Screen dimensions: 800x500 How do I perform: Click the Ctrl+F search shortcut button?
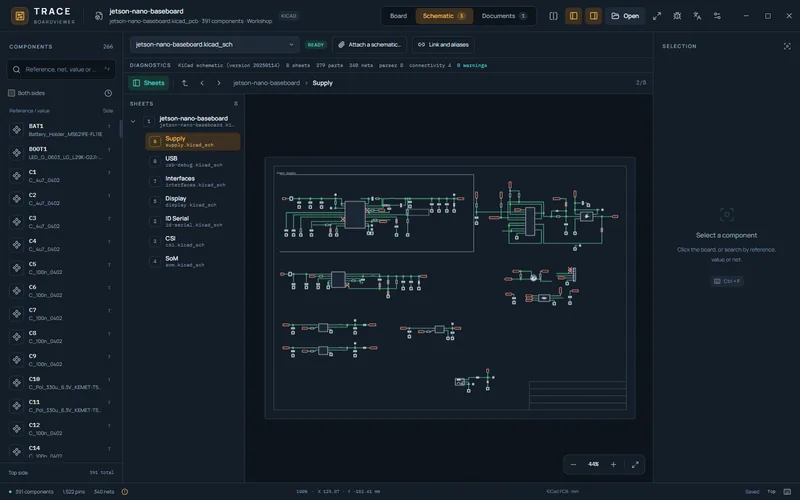pos(727,281)
